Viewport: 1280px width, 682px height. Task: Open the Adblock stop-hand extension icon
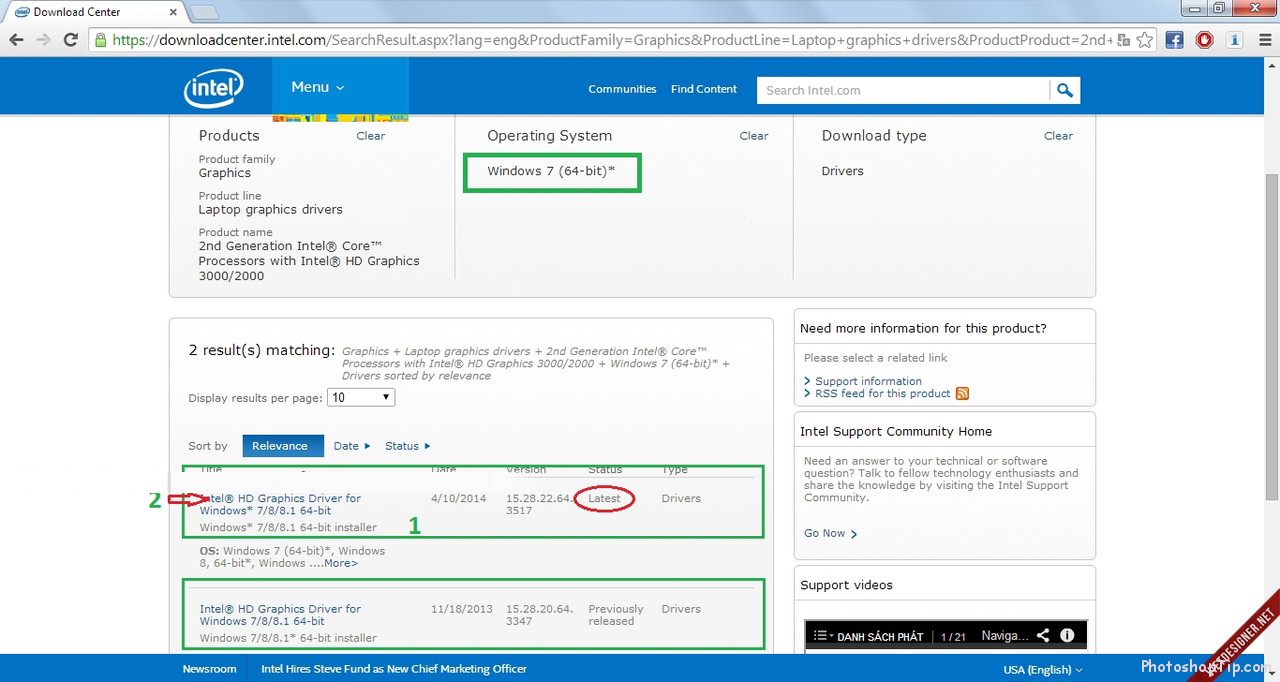1205,40
